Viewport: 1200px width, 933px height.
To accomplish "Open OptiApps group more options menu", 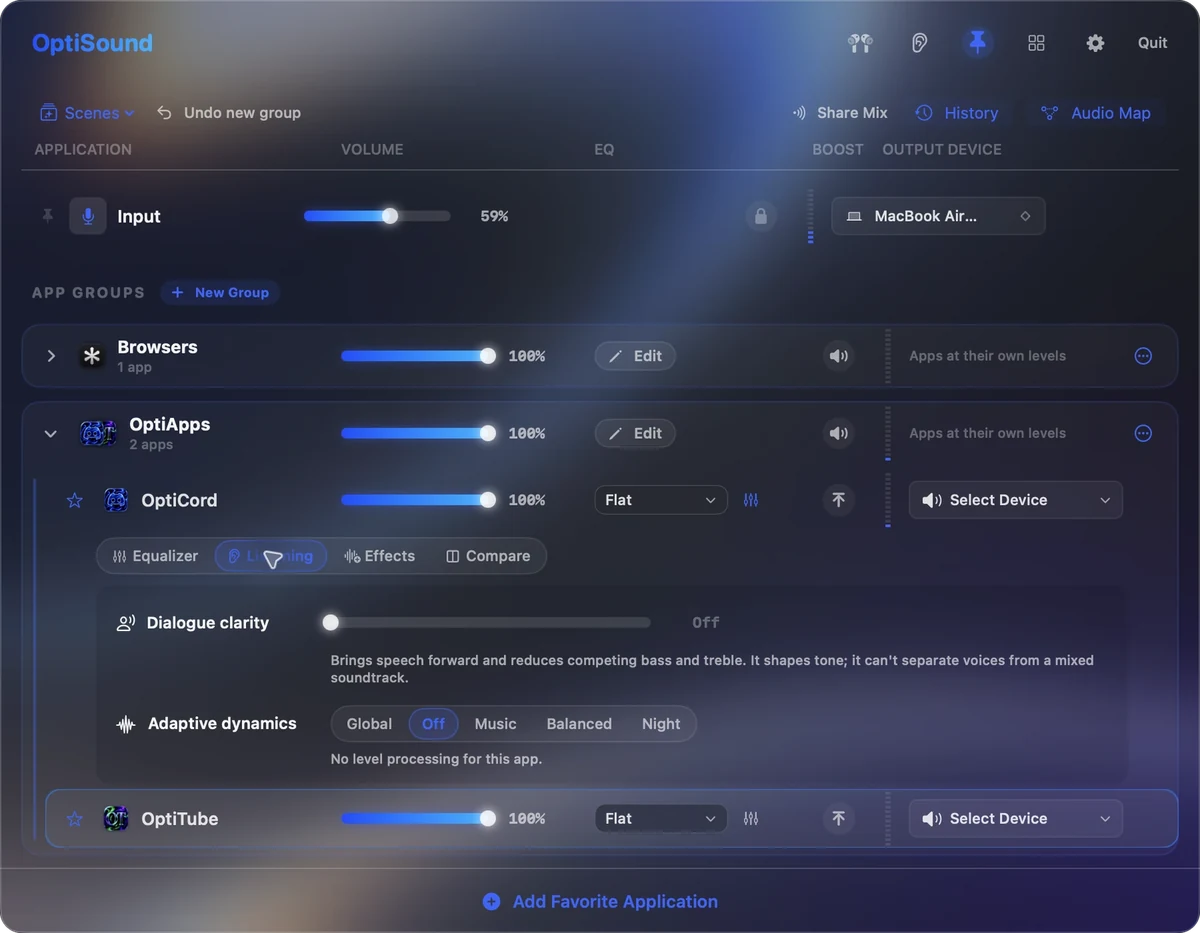I will coord(1143,433).
